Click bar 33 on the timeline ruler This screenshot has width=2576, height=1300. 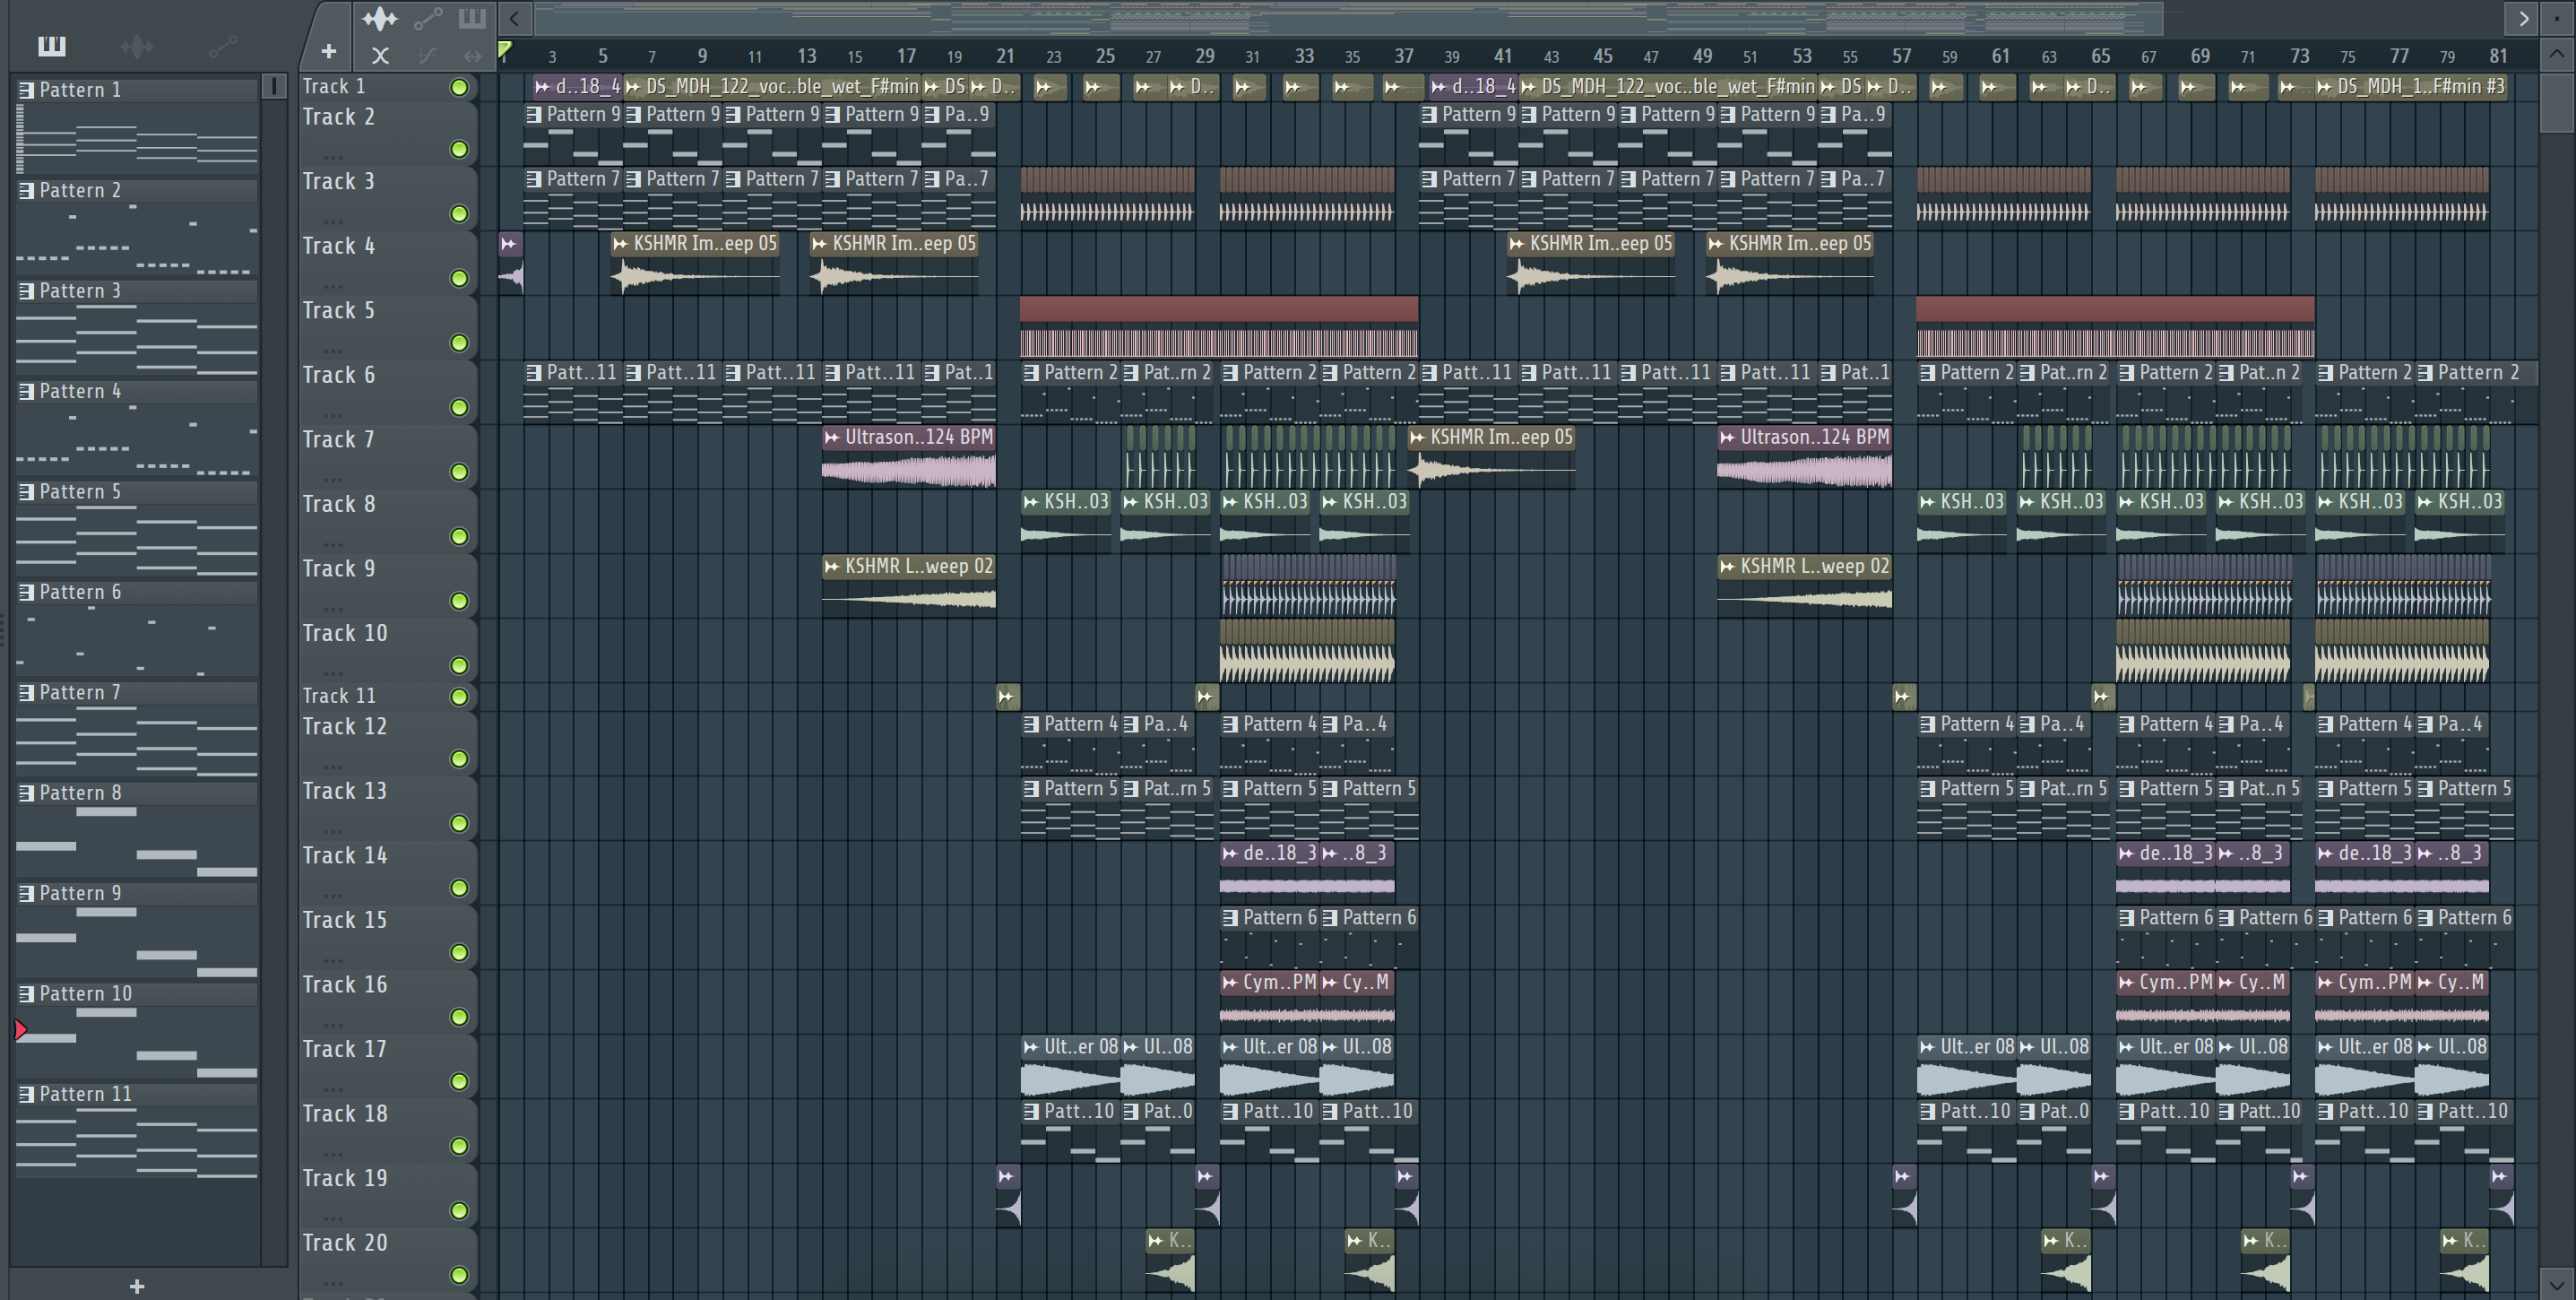(1304, 56)
